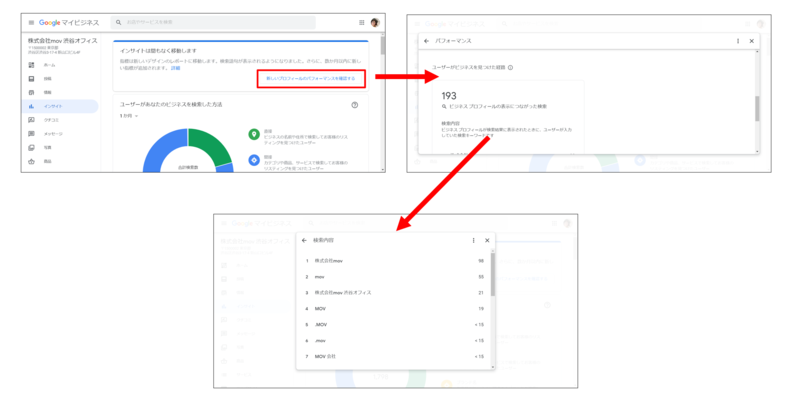Viewport: 800px width, 402px height.
Task: Close the パフォーマンス dialog
Action: tap(752, 41)
